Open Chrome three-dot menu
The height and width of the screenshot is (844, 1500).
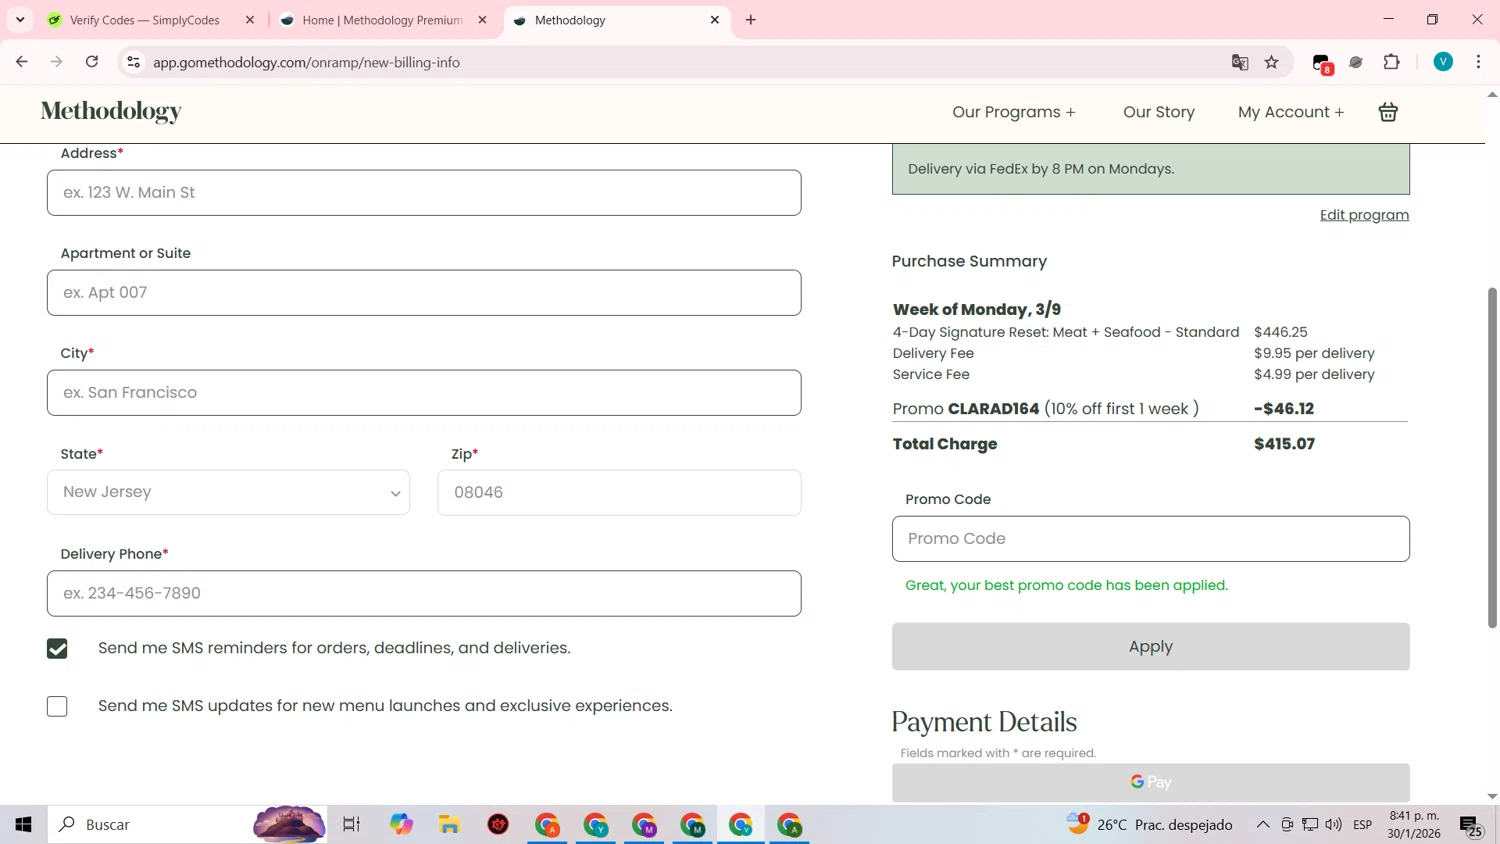point(1478,62)
